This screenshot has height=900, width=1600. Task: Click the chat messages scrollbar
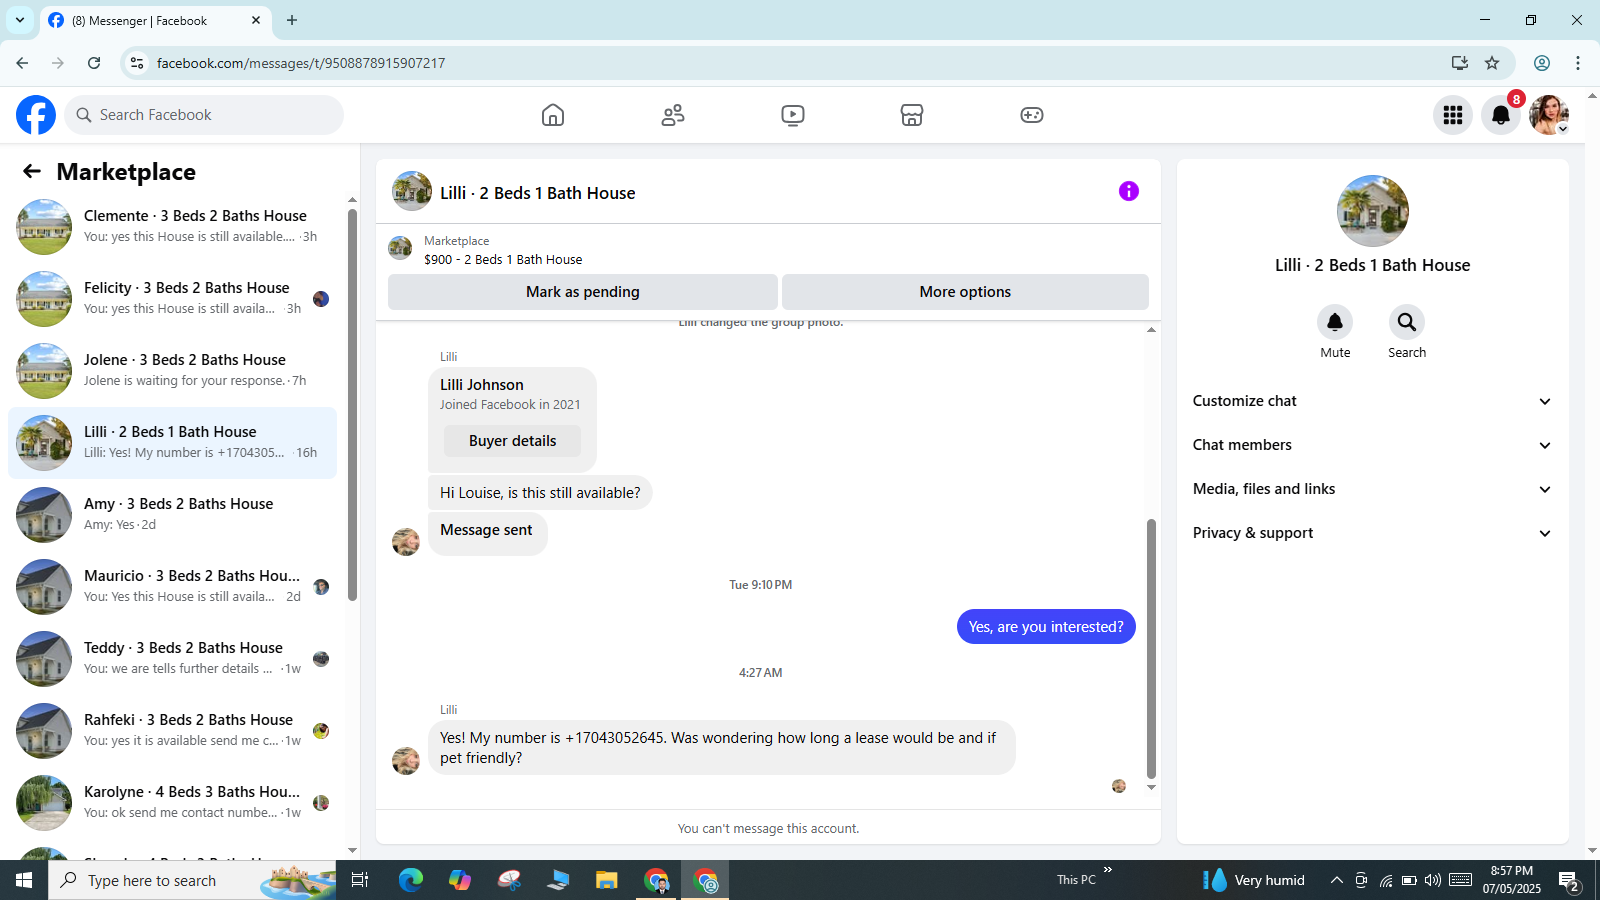[1151, 648]
